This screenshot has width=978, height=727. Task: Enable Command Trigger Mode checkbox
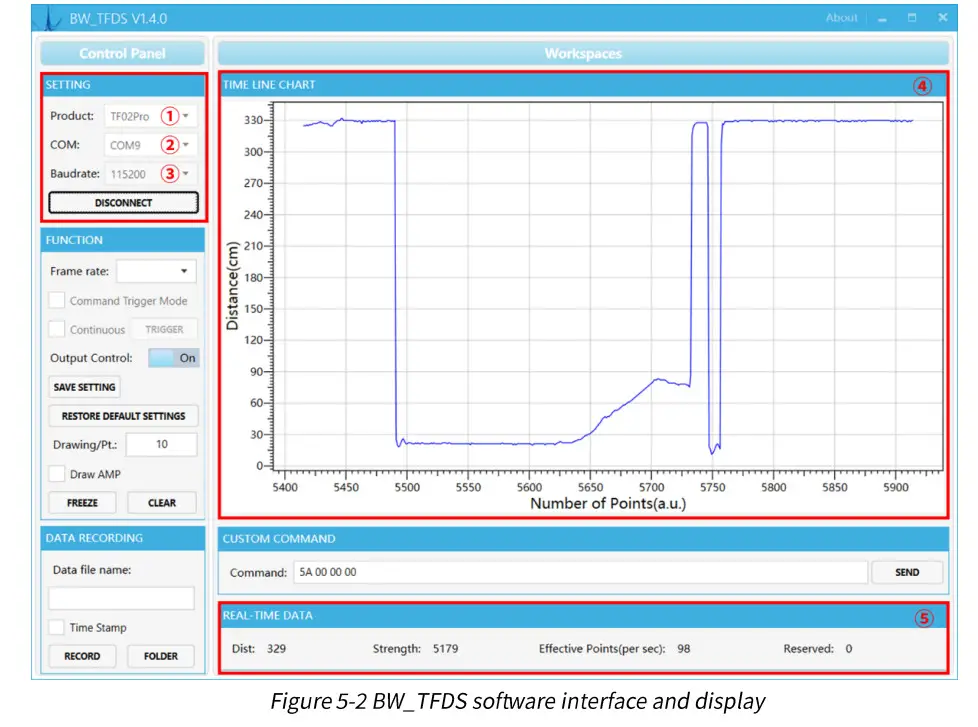58,301
